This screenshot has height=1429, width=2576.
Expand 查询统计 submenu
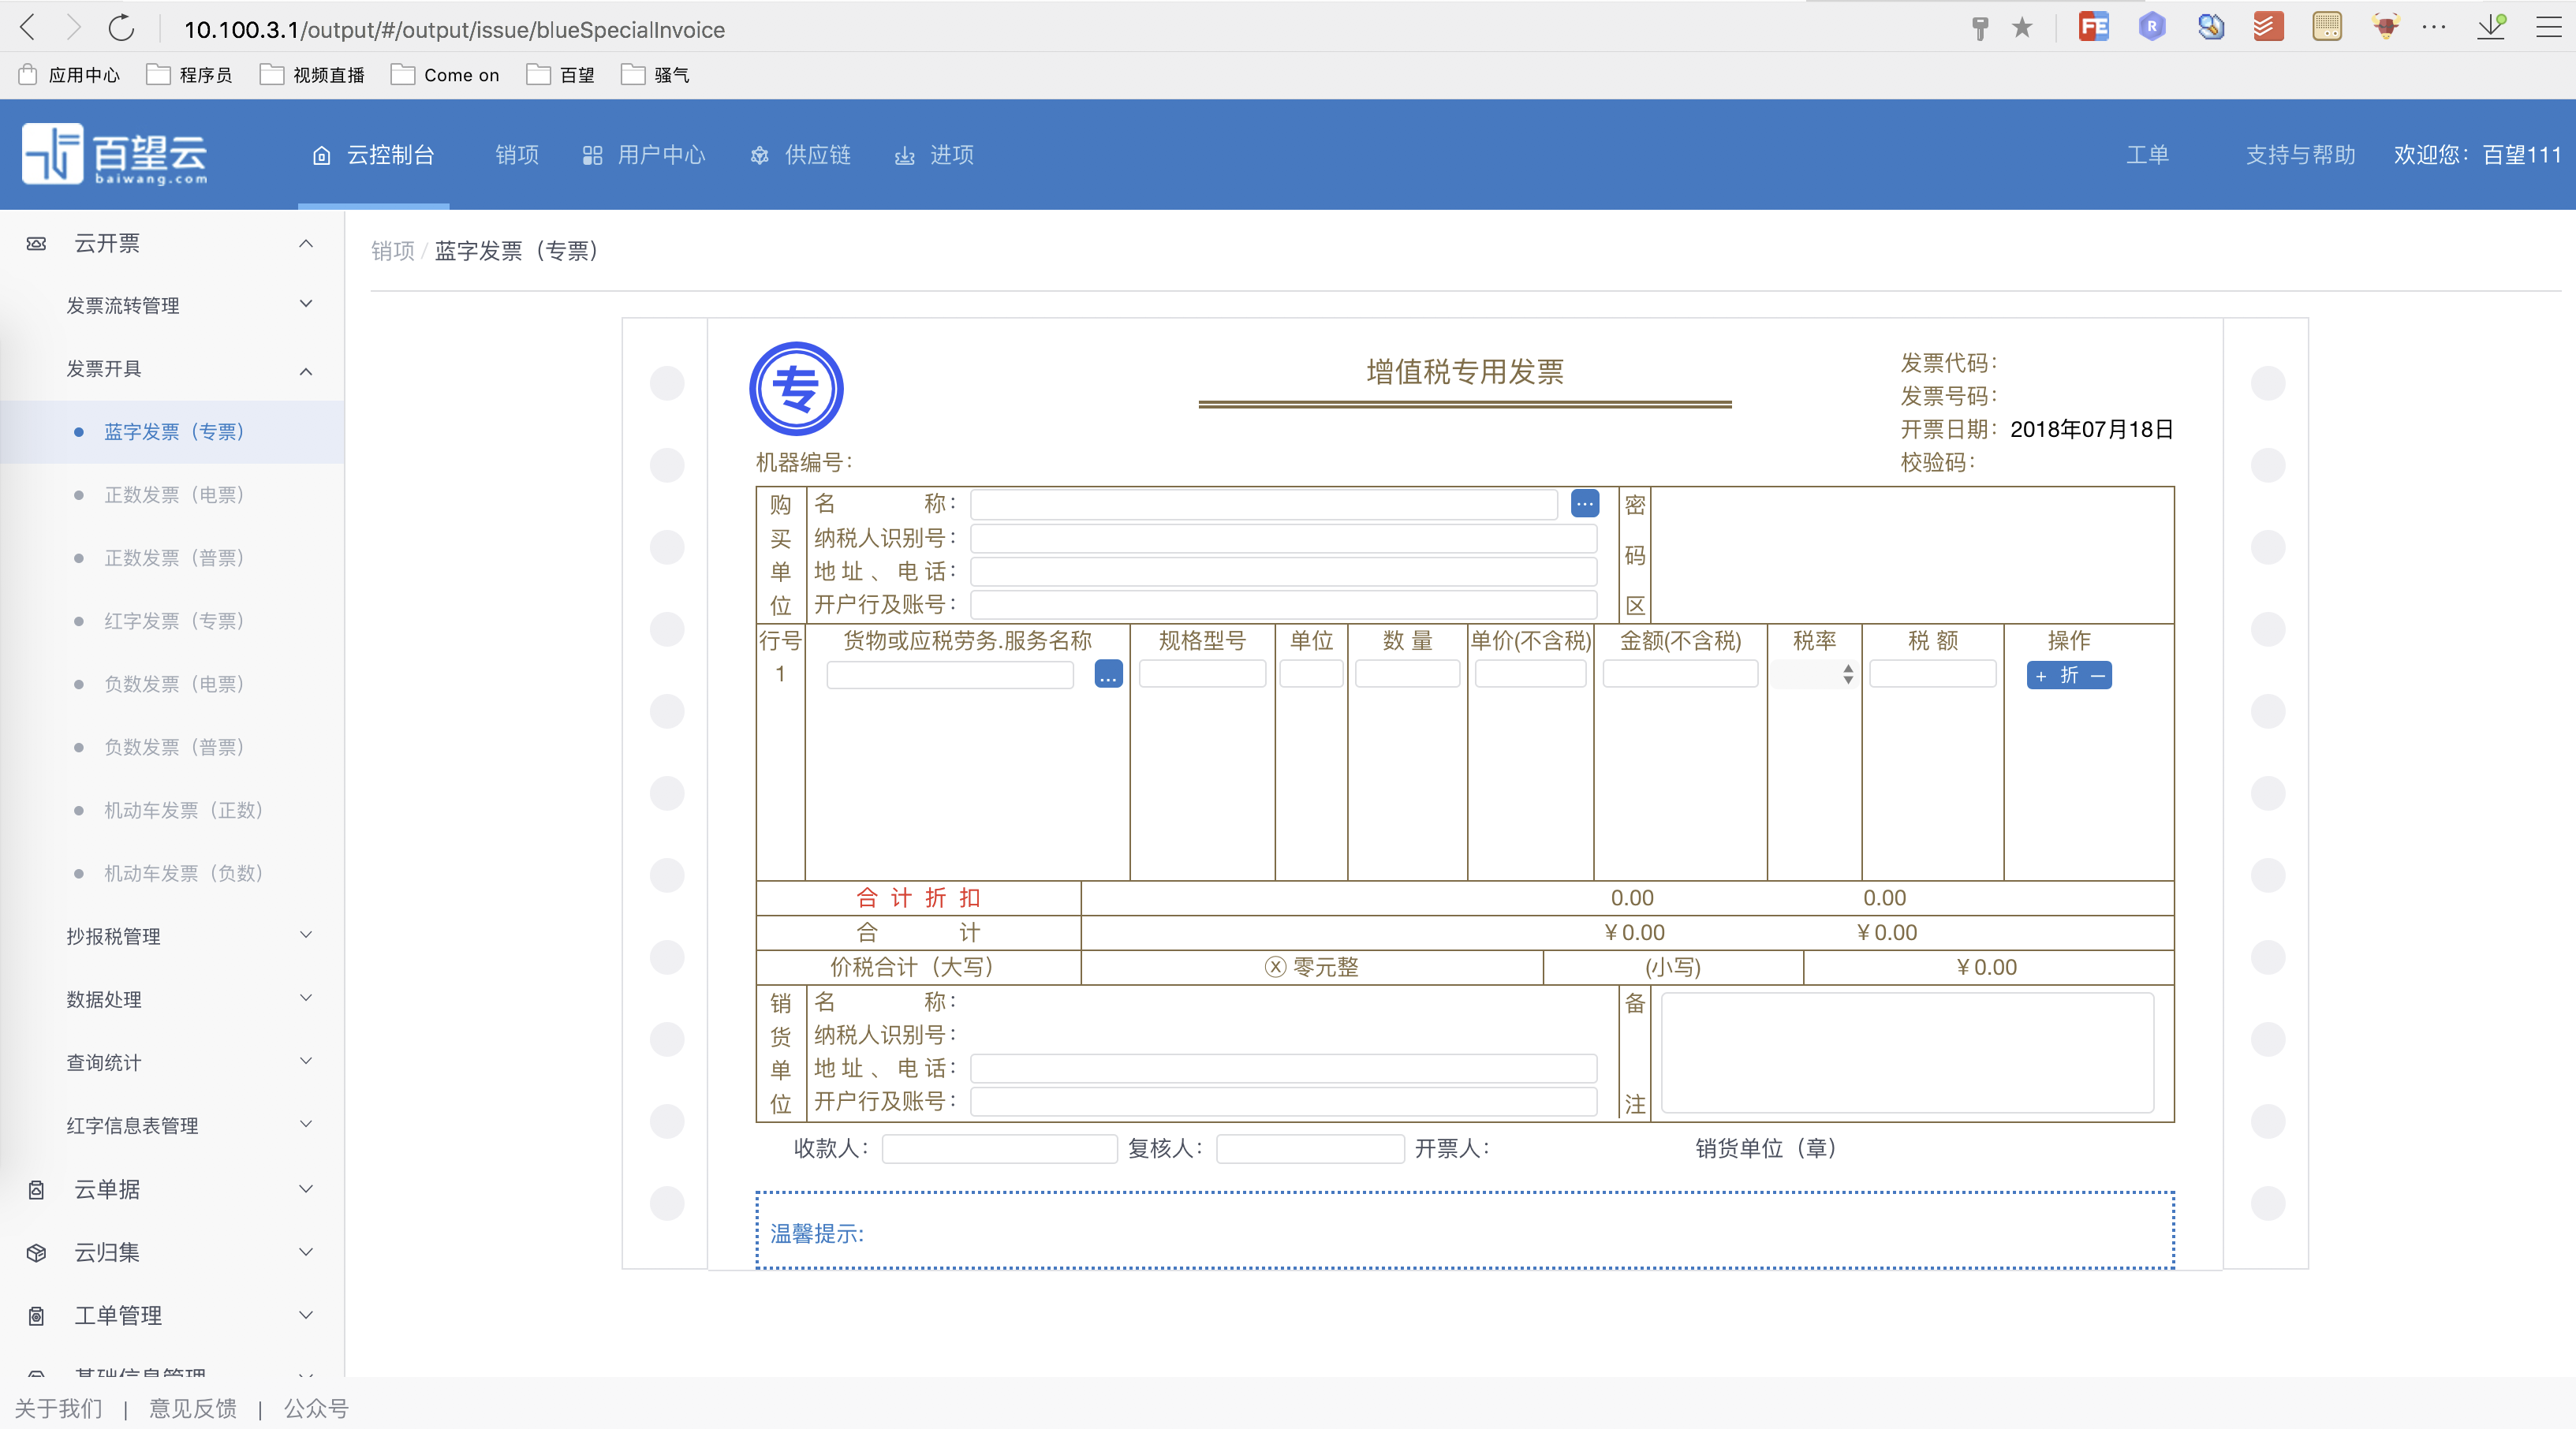[x=306, y=1061]
